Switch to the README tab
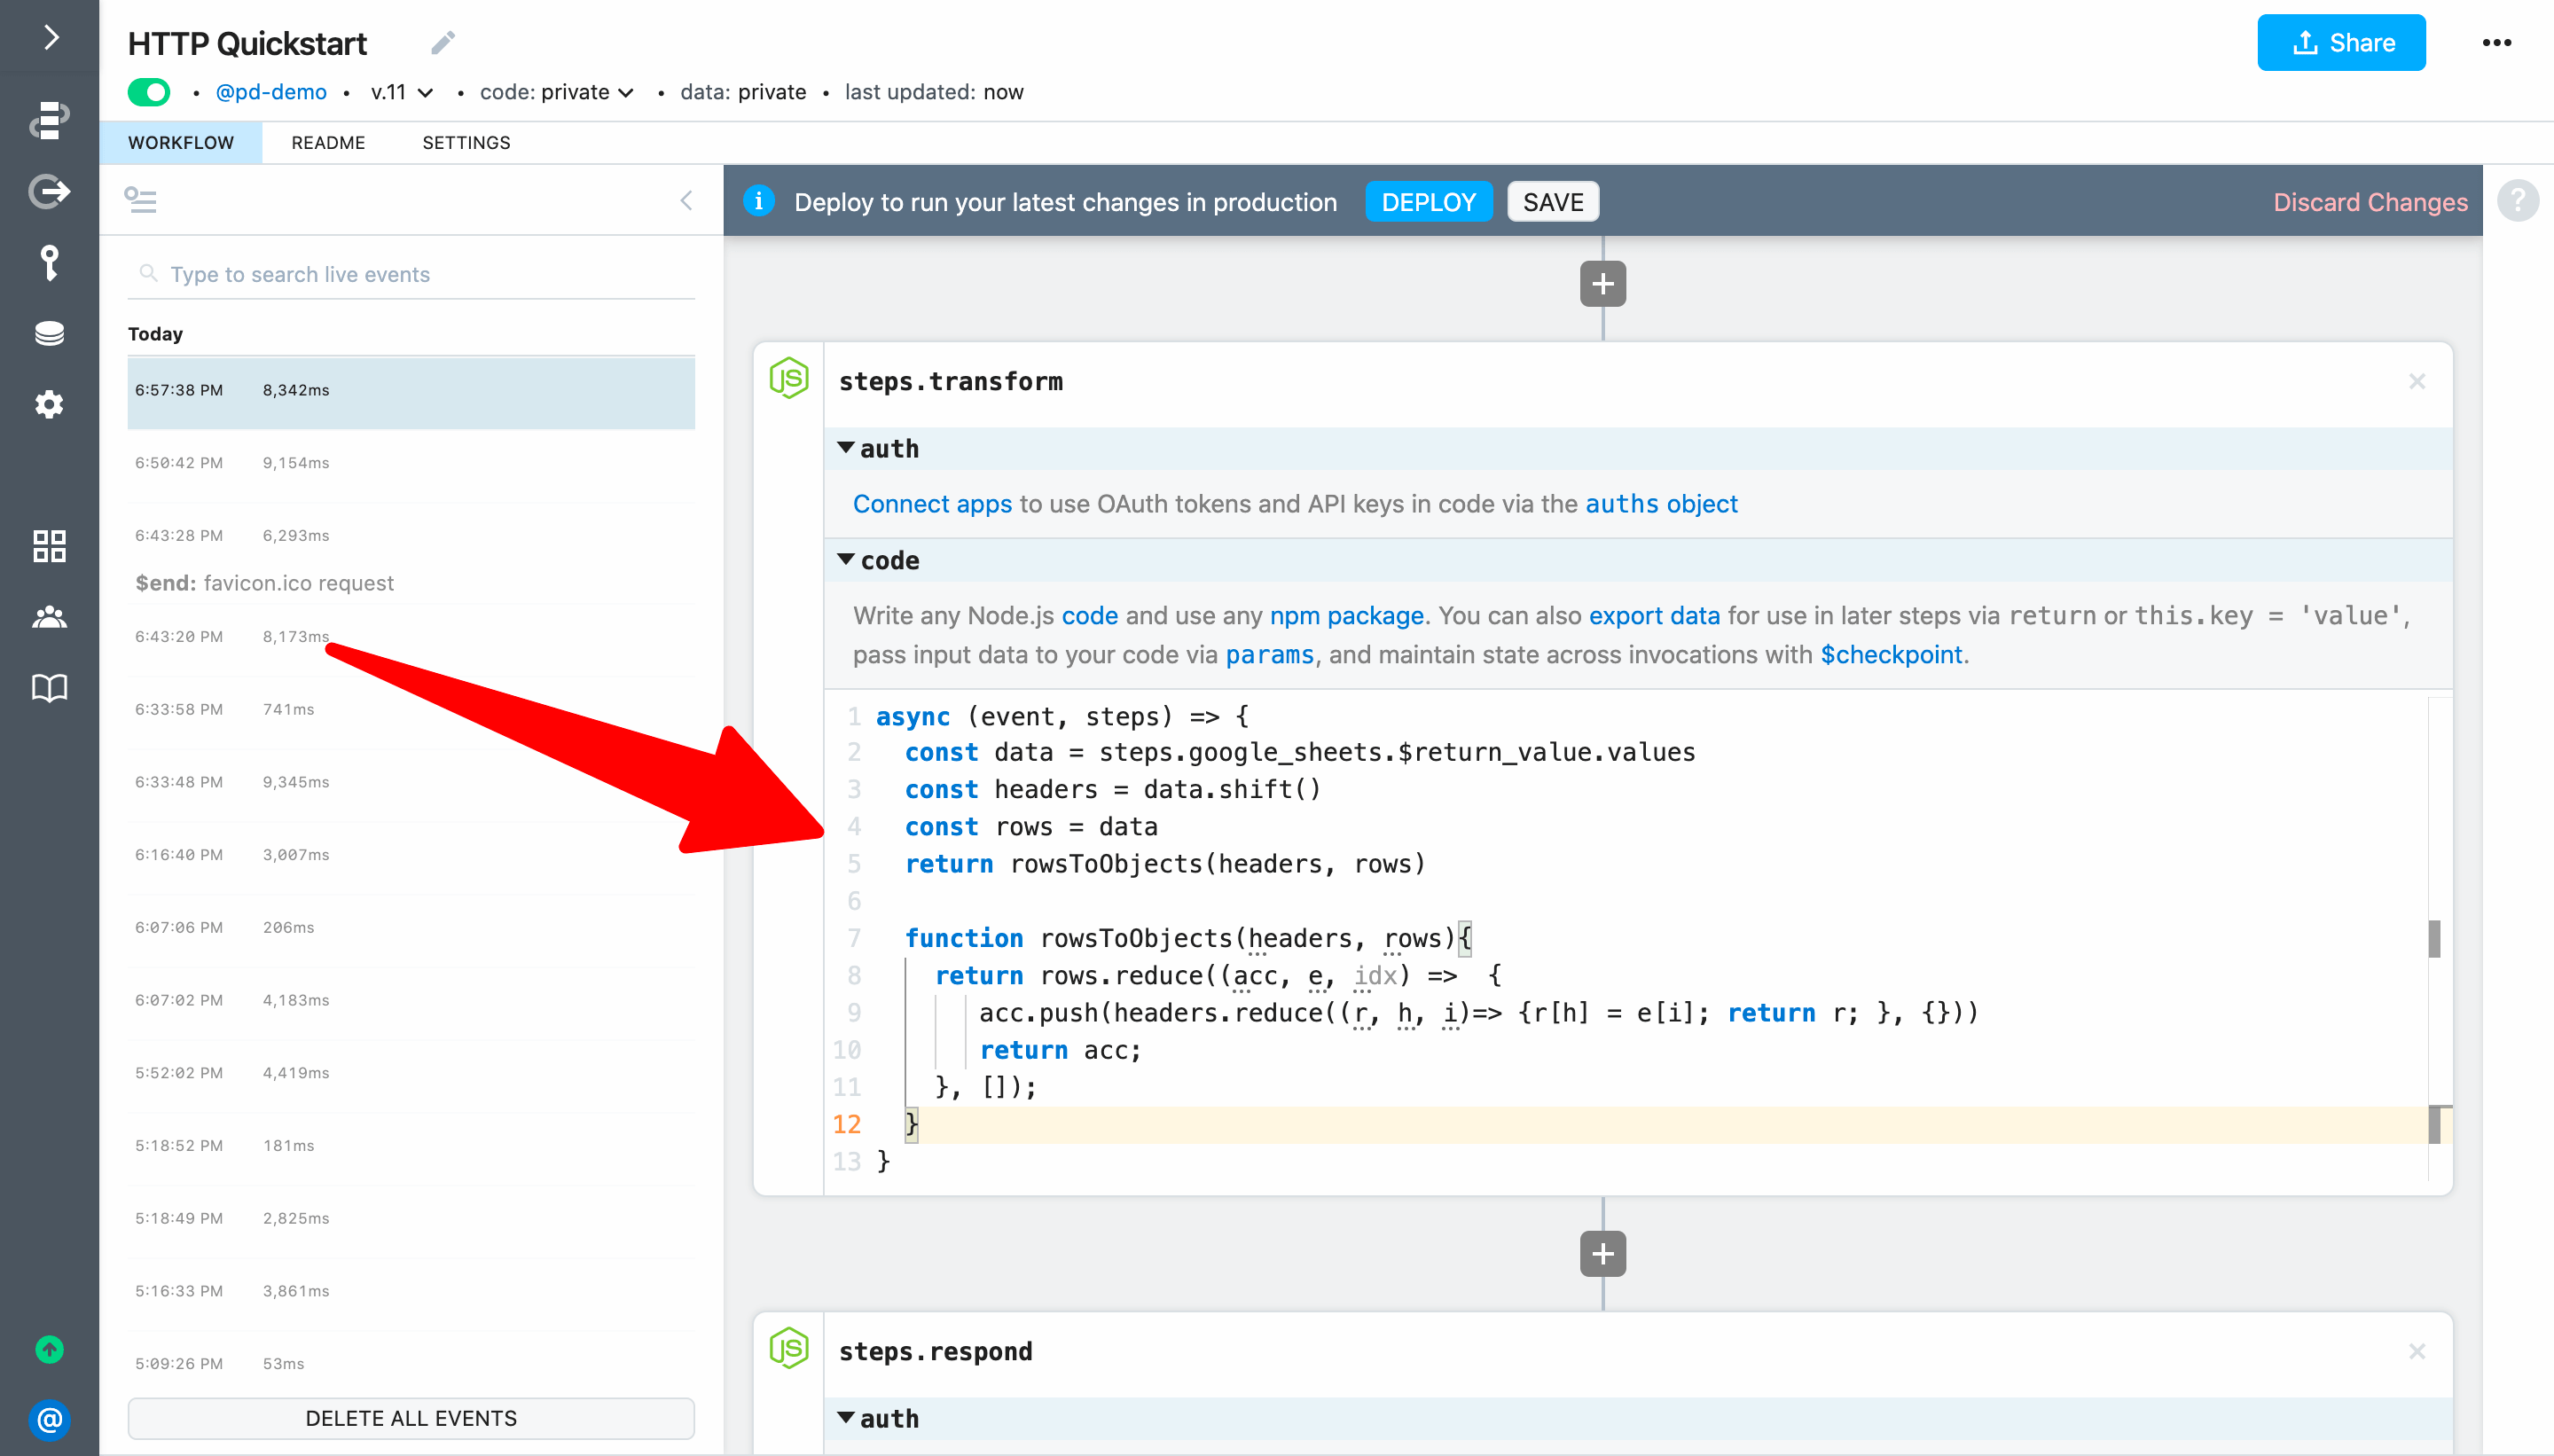Viewport: 2554px width, 1456px height. [328, 143]
